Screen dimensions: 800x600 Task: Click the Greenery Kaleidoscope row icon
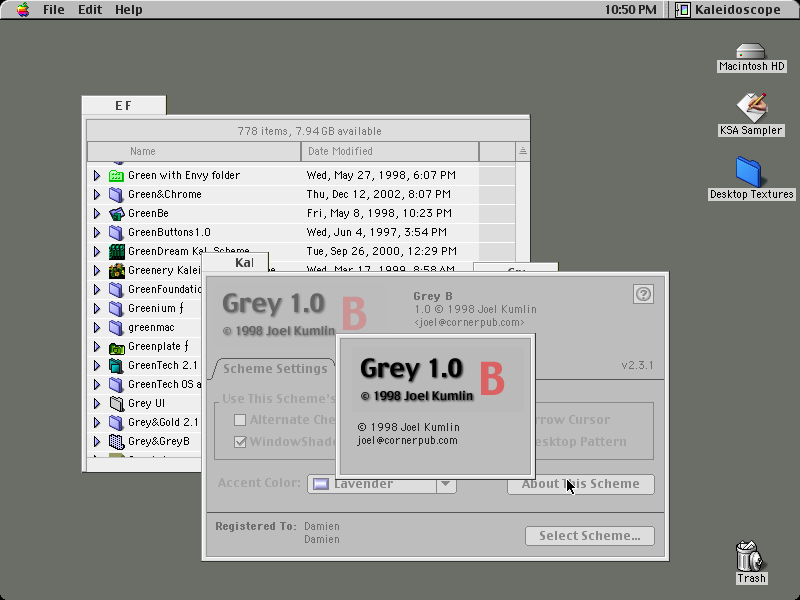point(116,270)
